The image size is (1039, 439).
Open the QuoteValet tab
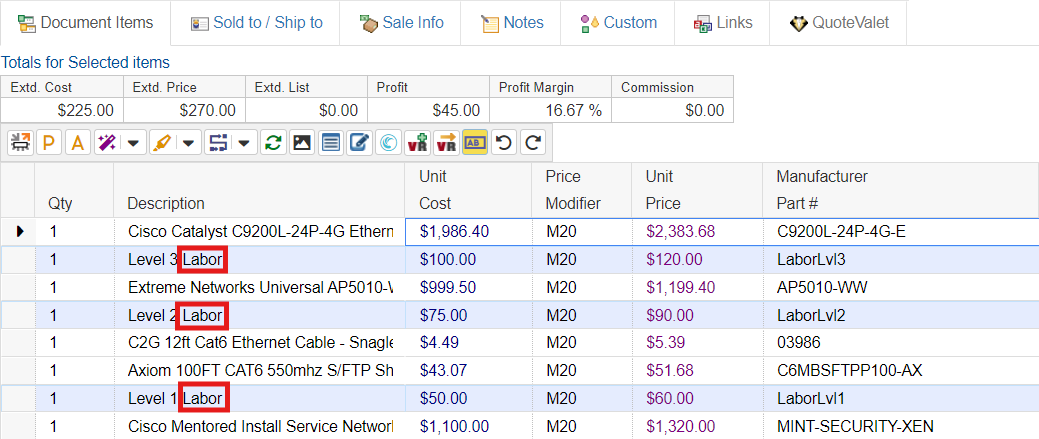(838, 22)
